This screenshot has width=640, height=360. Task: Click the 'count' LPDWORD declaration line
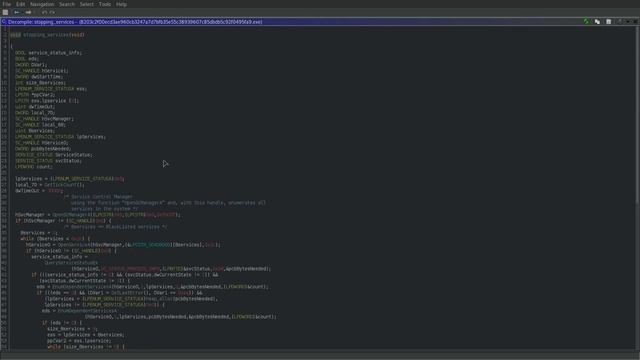click(x=34, y=167)
